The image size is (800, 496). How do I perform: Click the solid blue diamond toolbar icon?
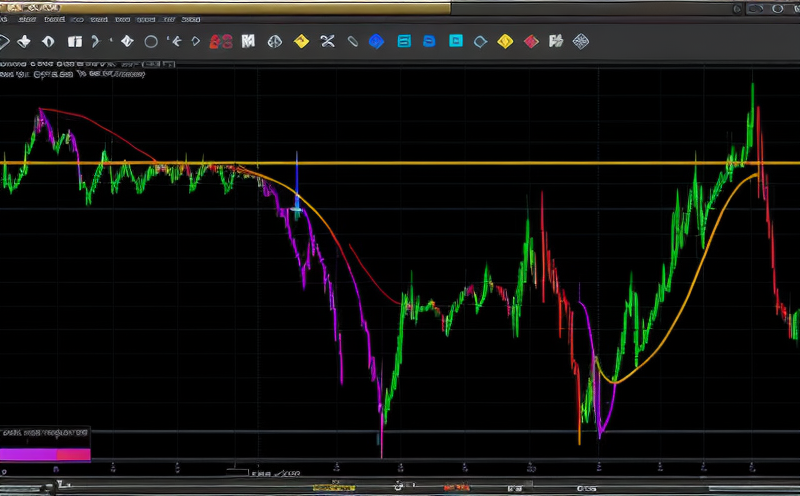(377, 41)
